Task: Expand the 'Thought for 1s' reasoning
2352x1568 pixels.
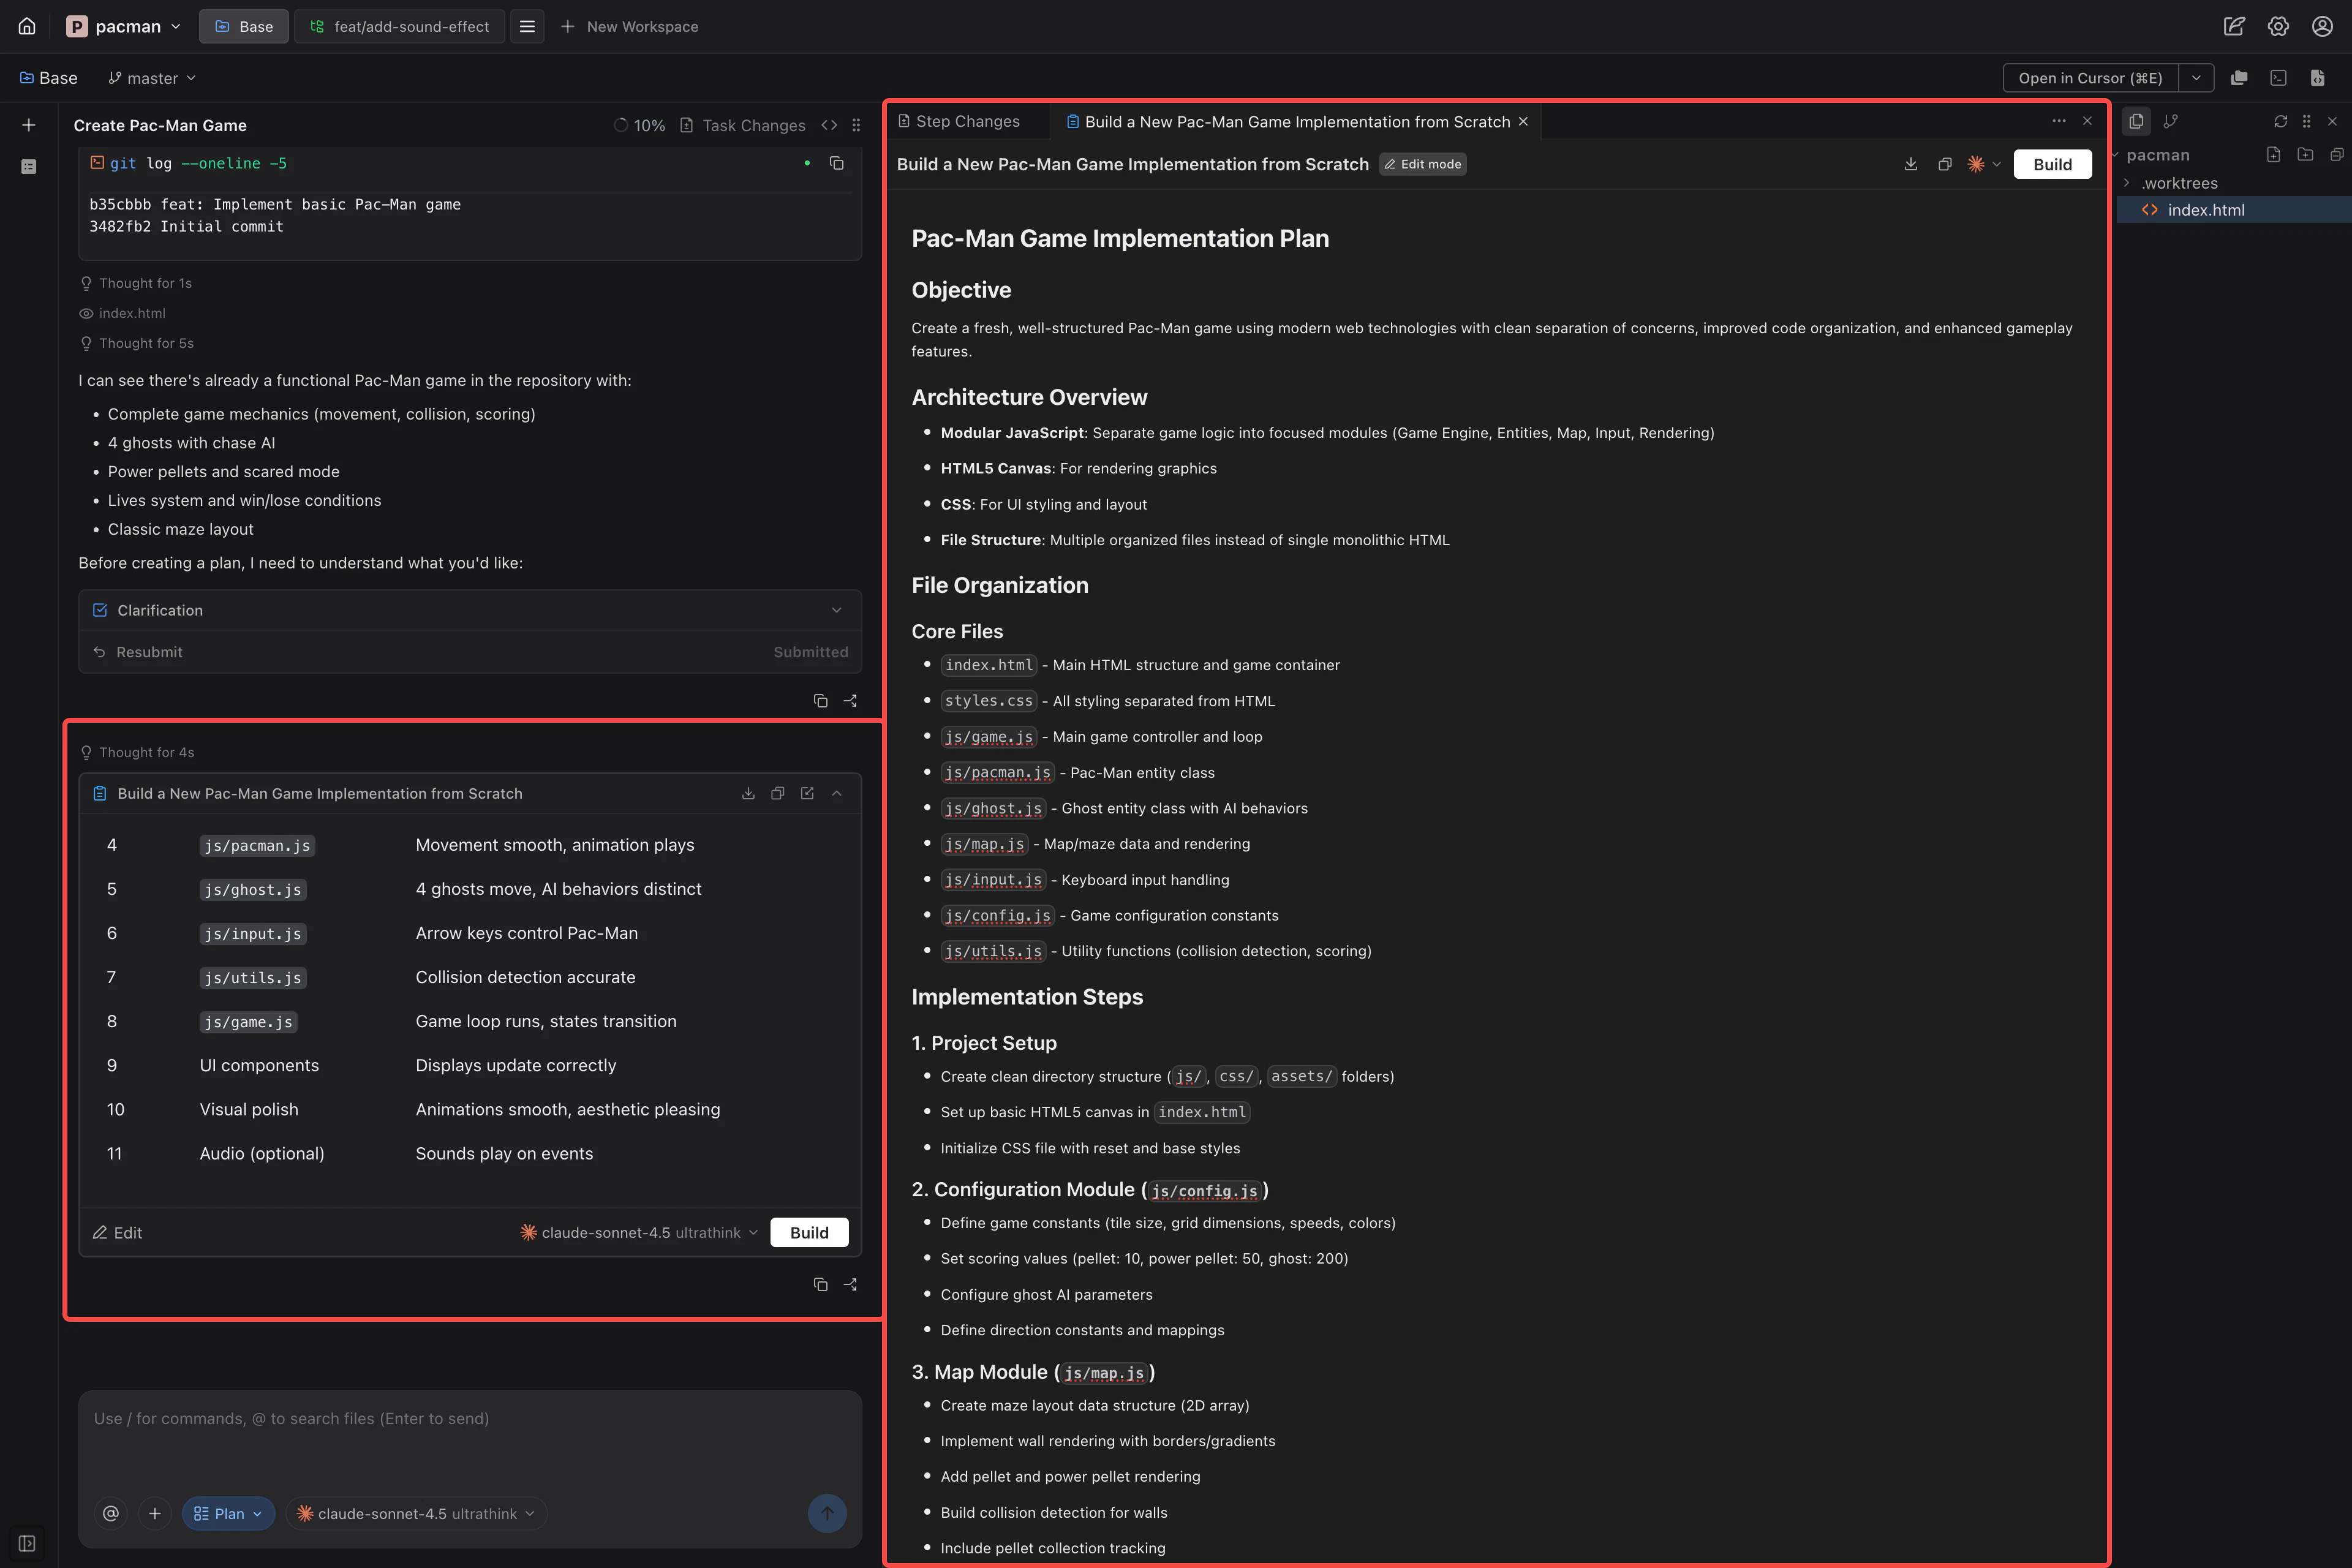Action: (x=136, y=283)
